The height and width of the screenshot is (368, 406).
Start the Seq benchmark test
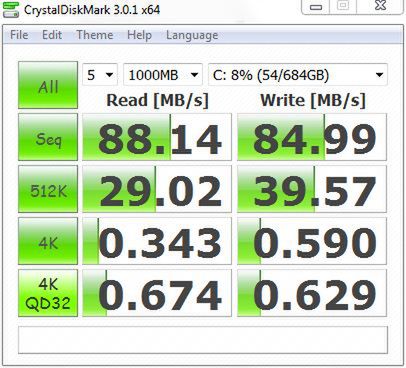pos(48,137)
